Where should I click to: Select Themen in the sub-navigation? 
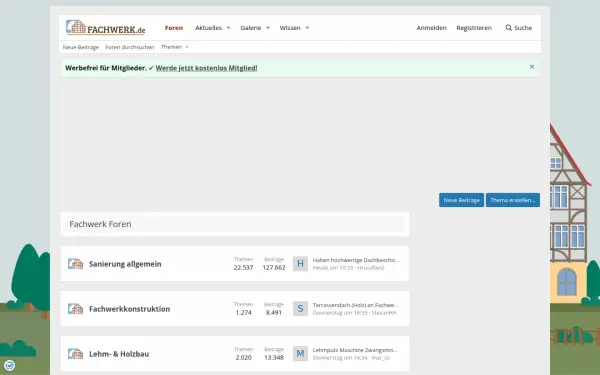[x=171, y=47]
